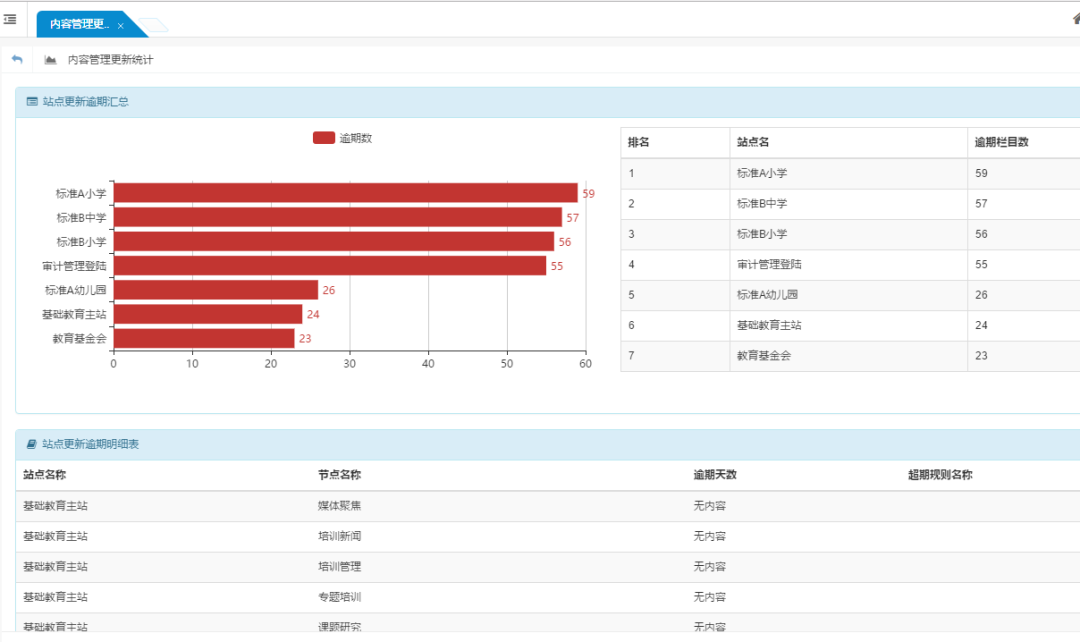Click the 培训管理 node row
This screenshot has width=1080, height=642.
pos(339,567)
